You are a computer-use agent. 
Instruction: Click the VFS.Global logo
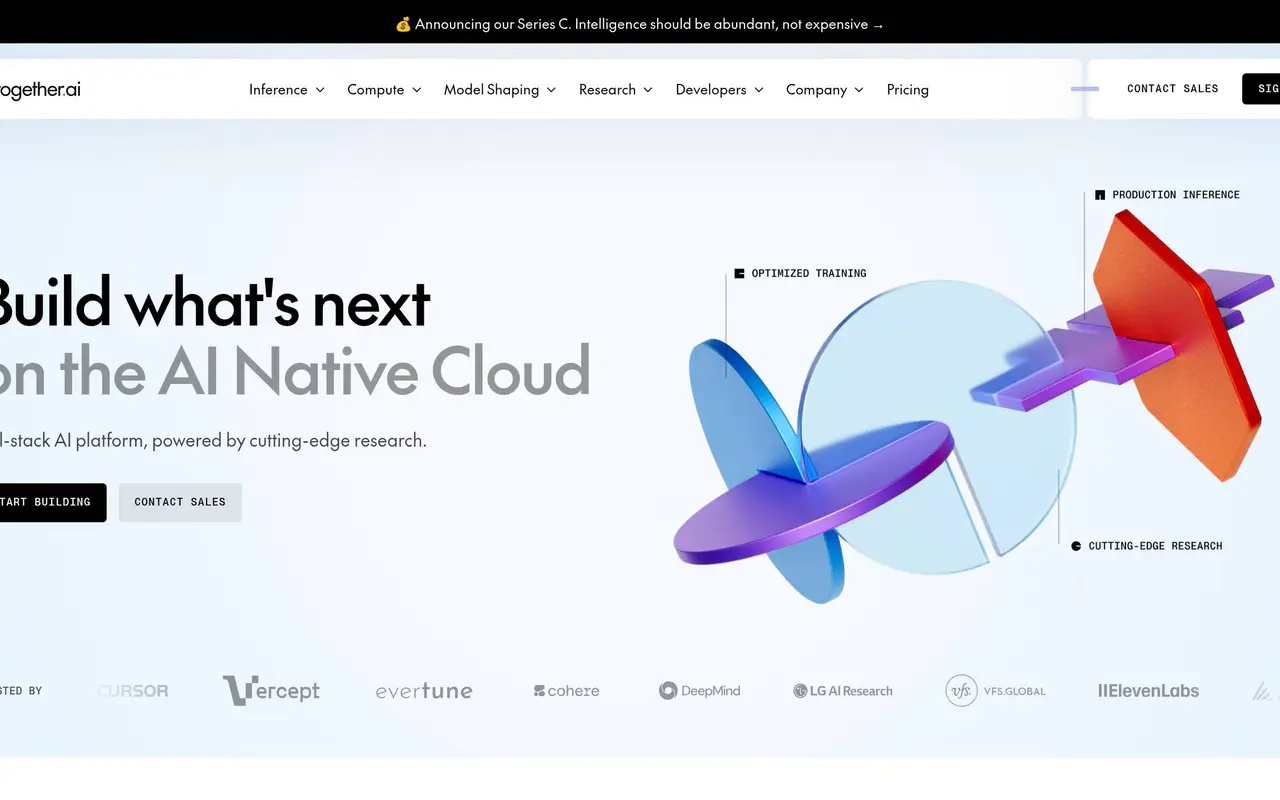[996, 691]
